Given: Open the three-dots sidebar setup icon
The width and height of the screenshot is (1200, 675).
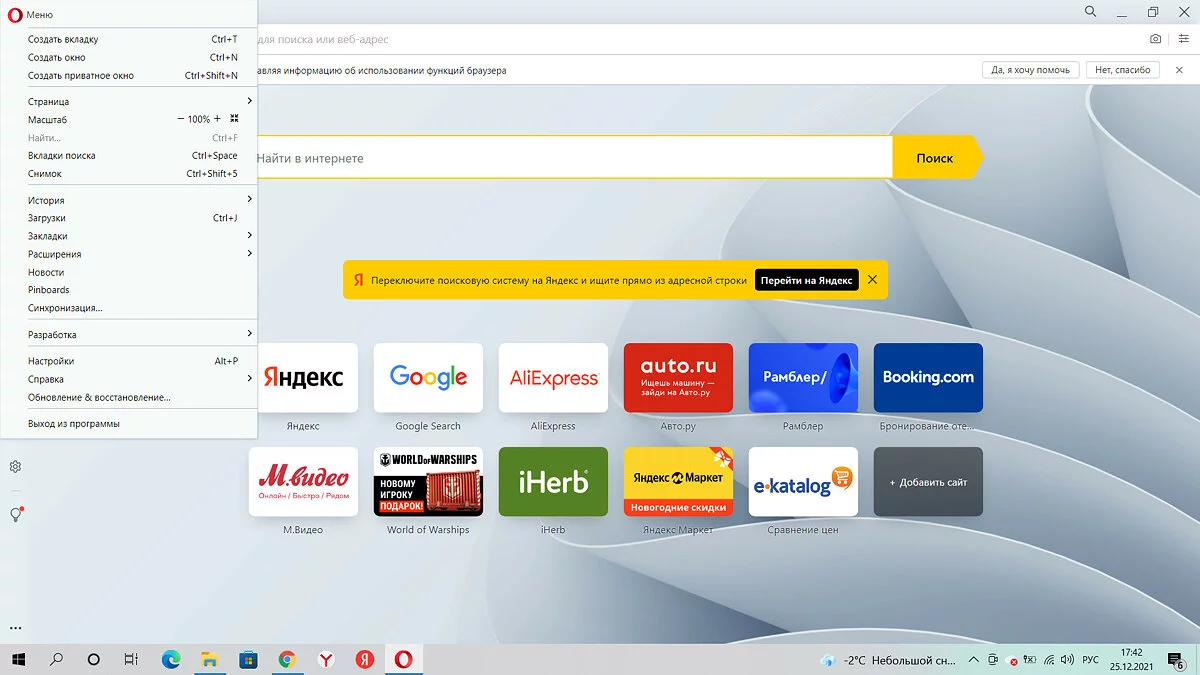Looking at the screenshot, I should [x=15, y=628].
